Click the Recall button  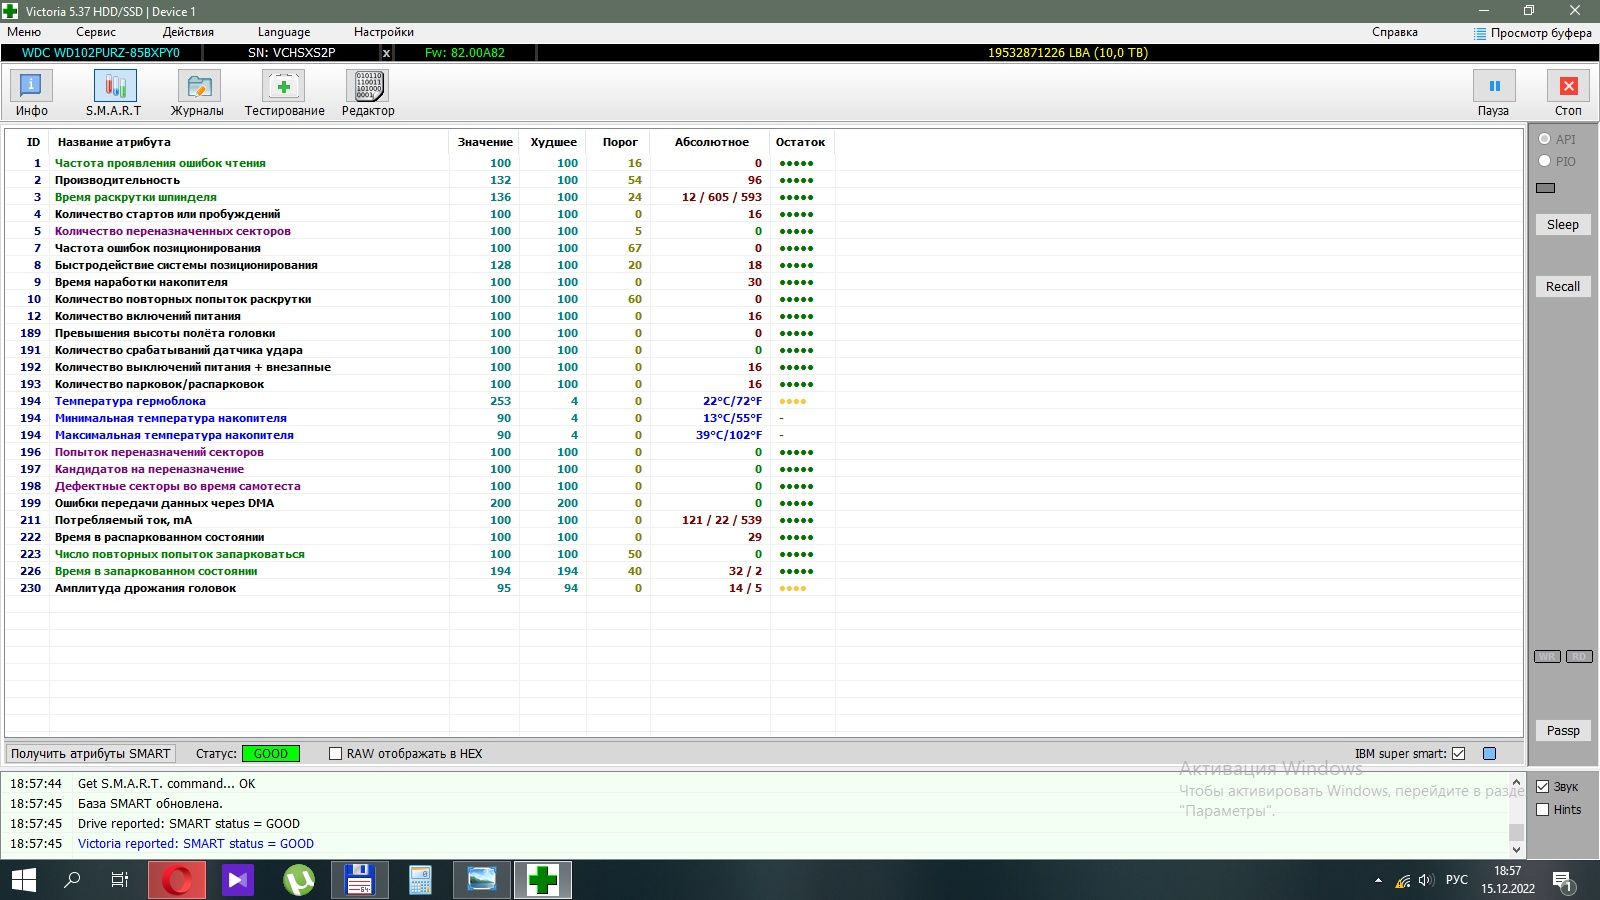[x=1563, y=286]
